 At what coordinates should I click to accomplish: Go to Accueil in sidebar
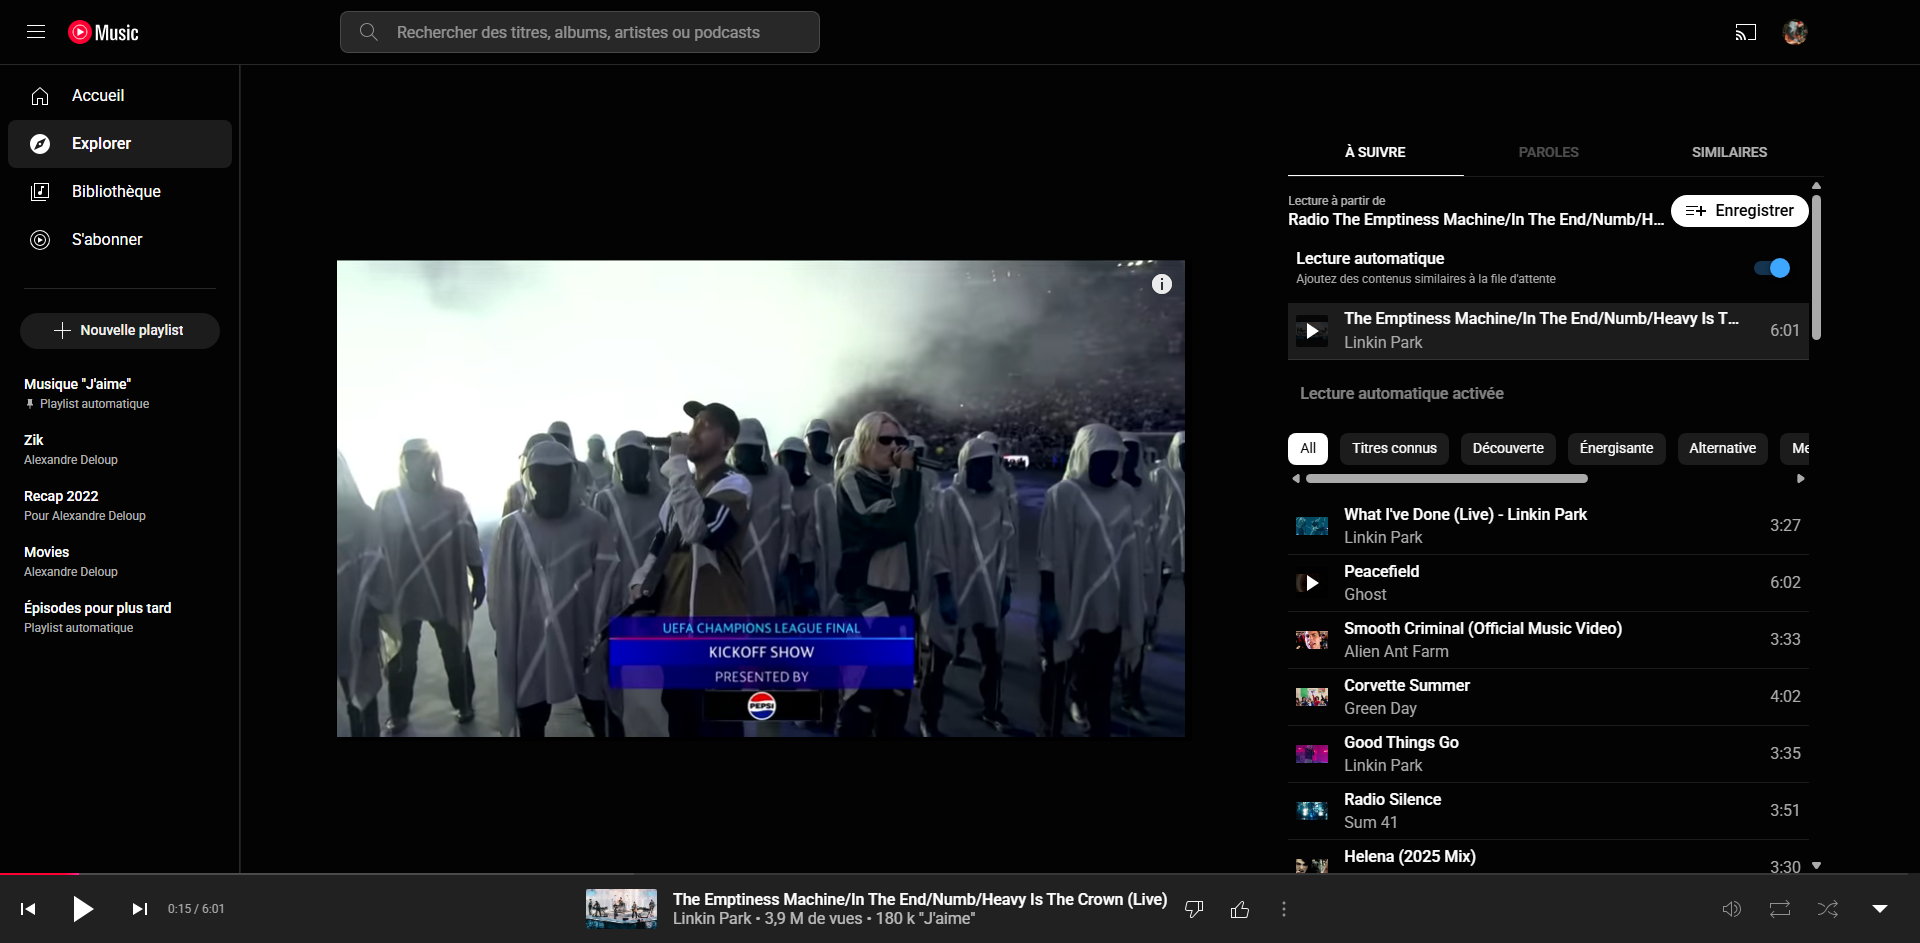[x=120, y=96]
